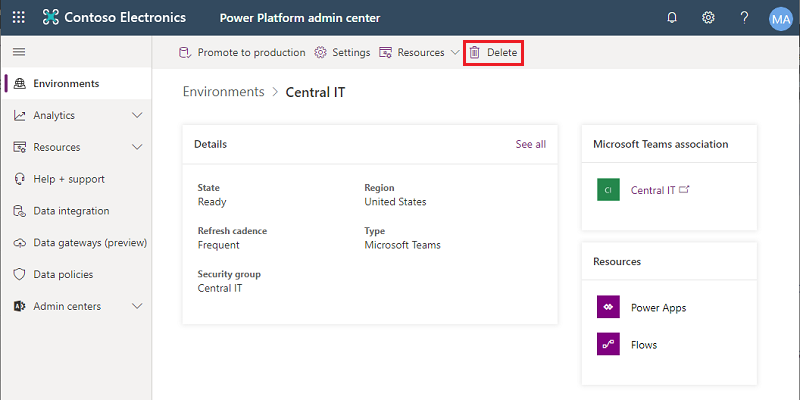Open the help question mark
The image size is (800, 400).
(x=744, y=18)
